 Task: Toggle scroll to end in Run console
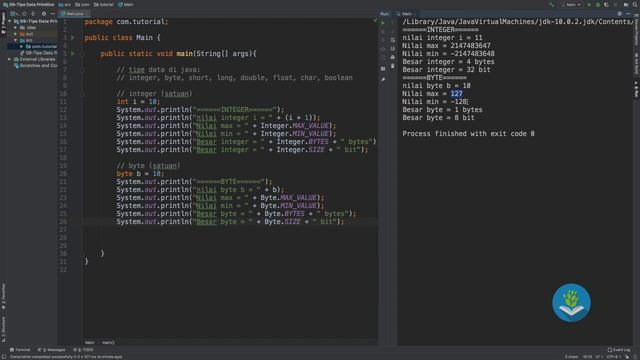[x=393, y=49]
